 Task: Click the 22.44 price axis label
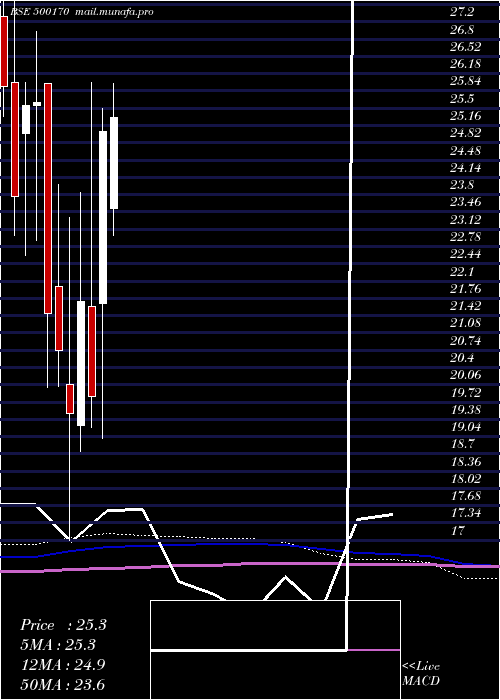click(465, 254)
